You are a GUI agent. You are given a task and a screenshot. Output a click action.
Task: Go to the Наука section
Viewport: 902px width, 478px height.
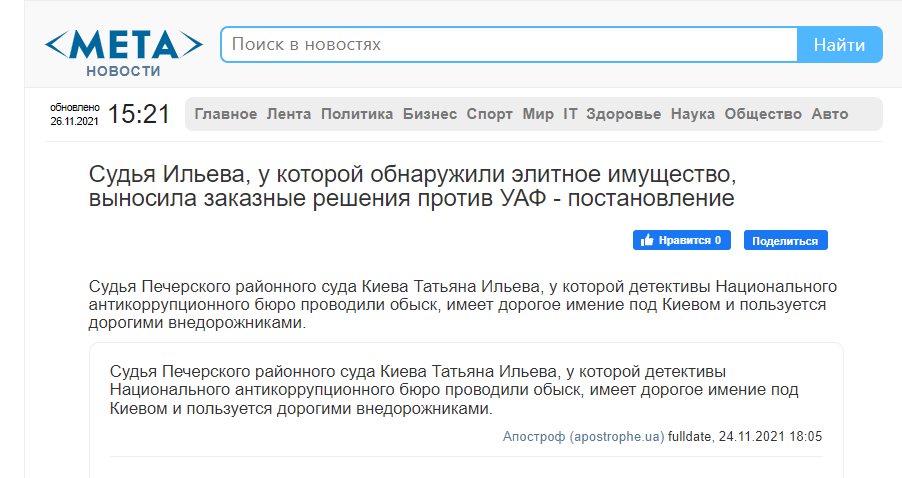point(692,114)
